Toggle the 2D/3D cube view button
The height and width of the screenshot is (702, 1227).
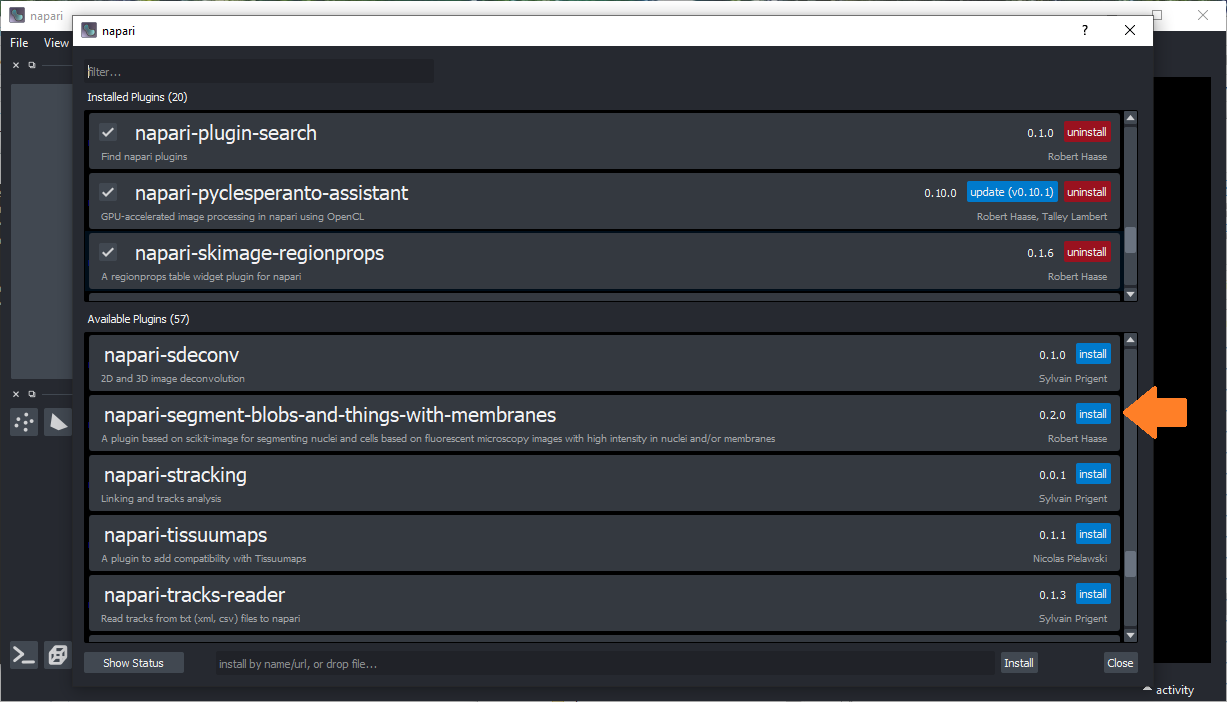click(x=57, y=655)
